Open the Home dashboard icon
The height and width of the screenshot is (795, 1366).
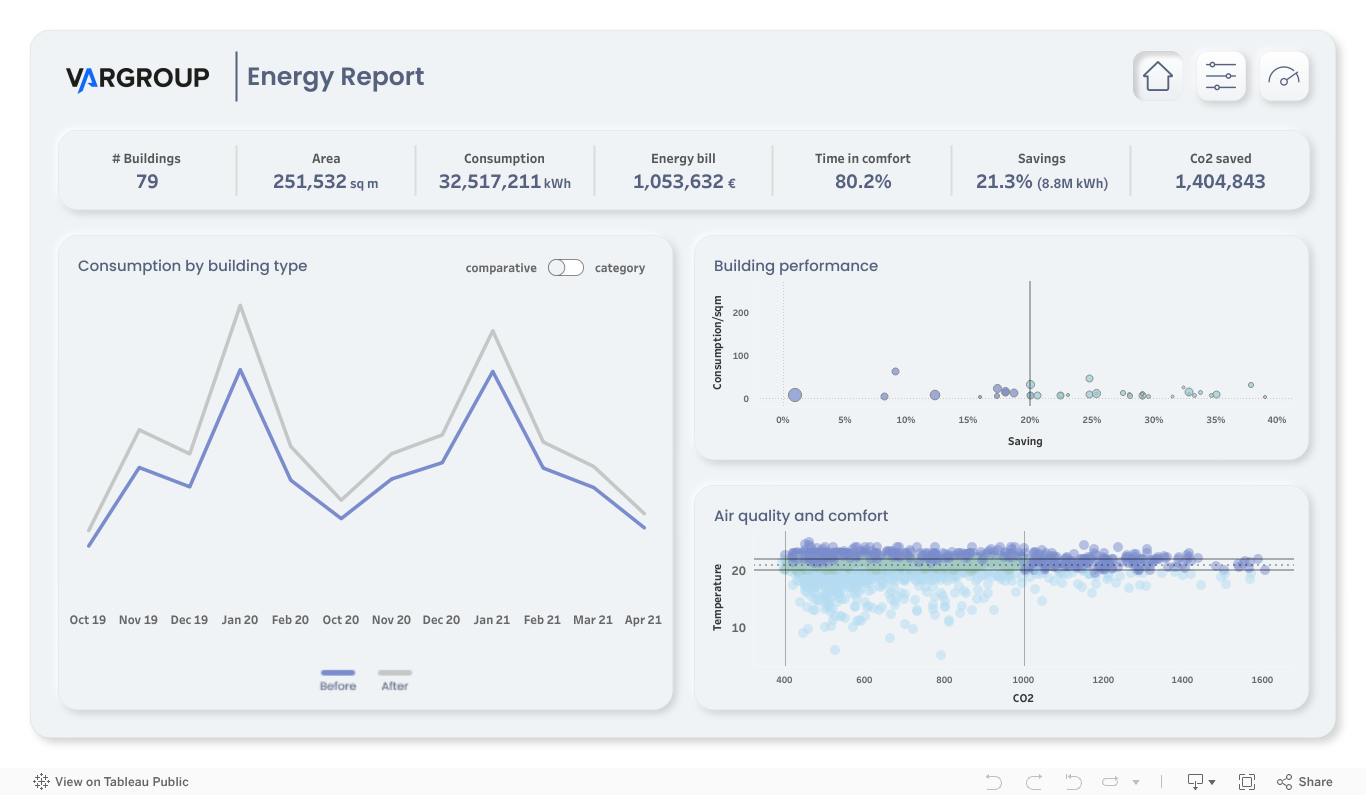tap(1158, 76)
